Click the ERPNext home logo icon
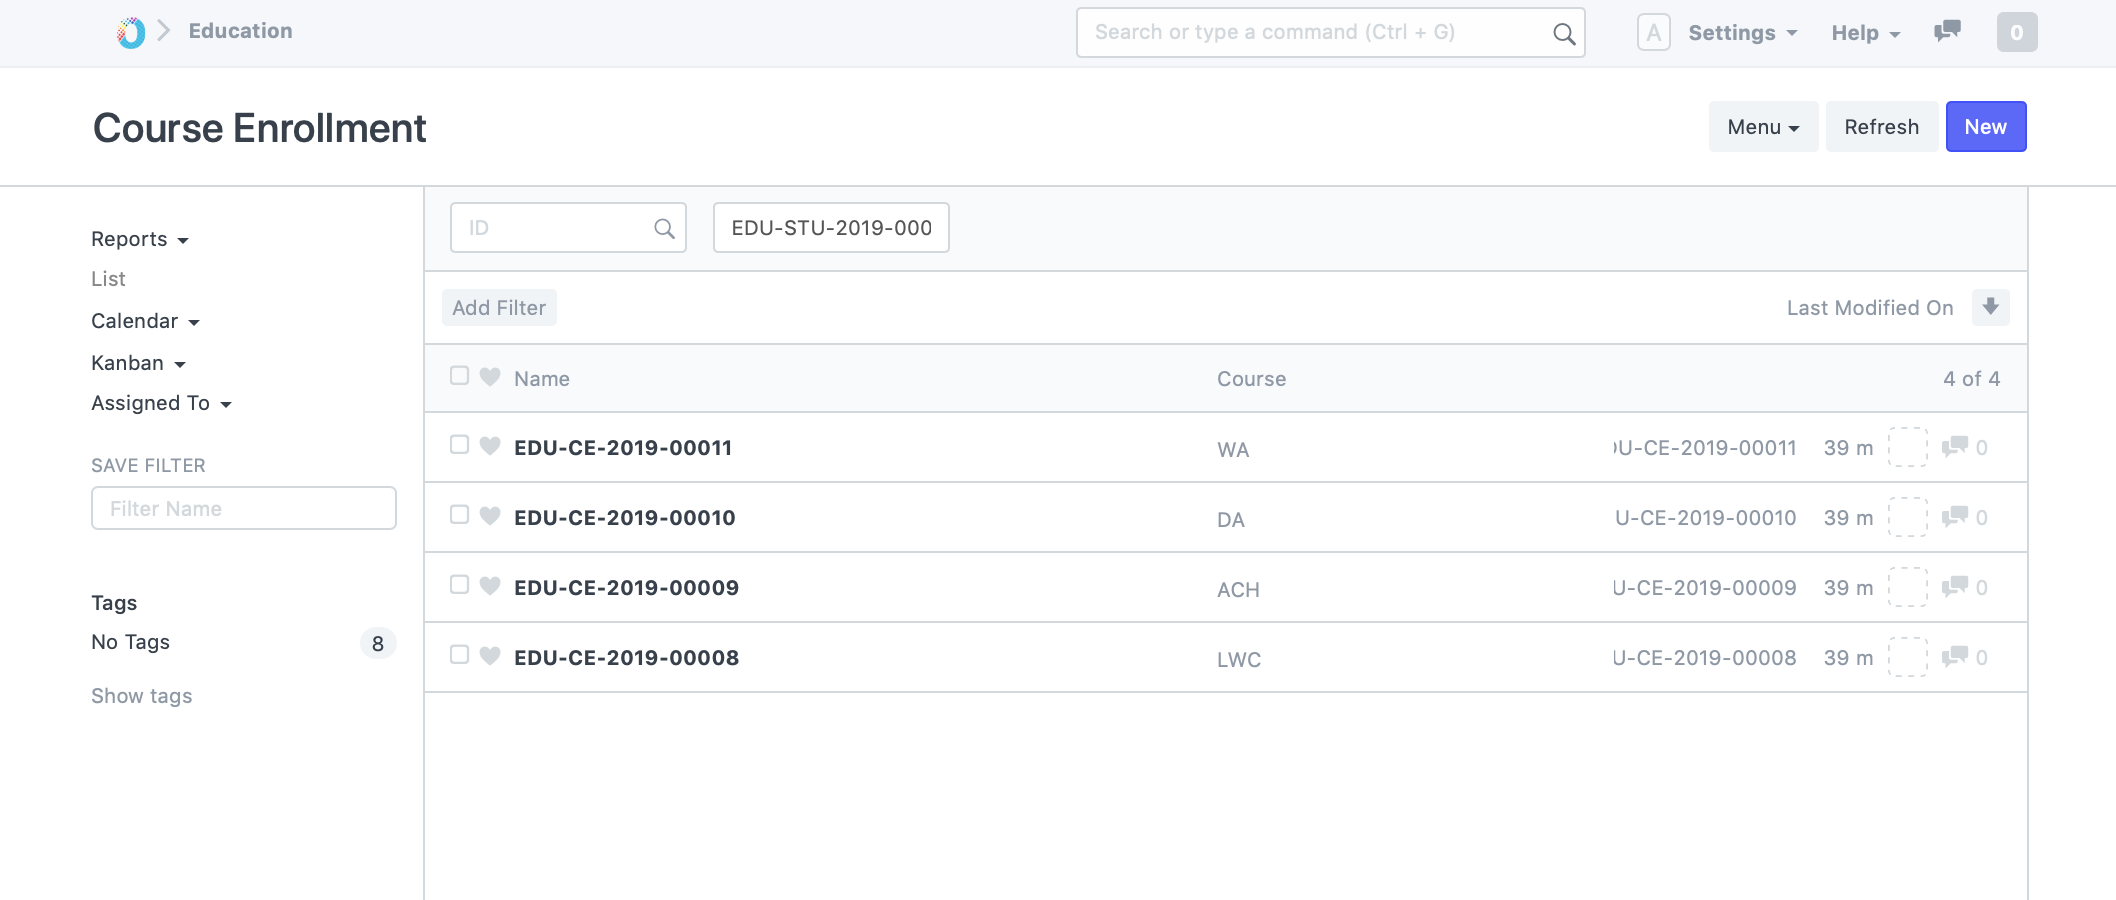The height and width of the screenshot is (900, 2116). (131, 32)
